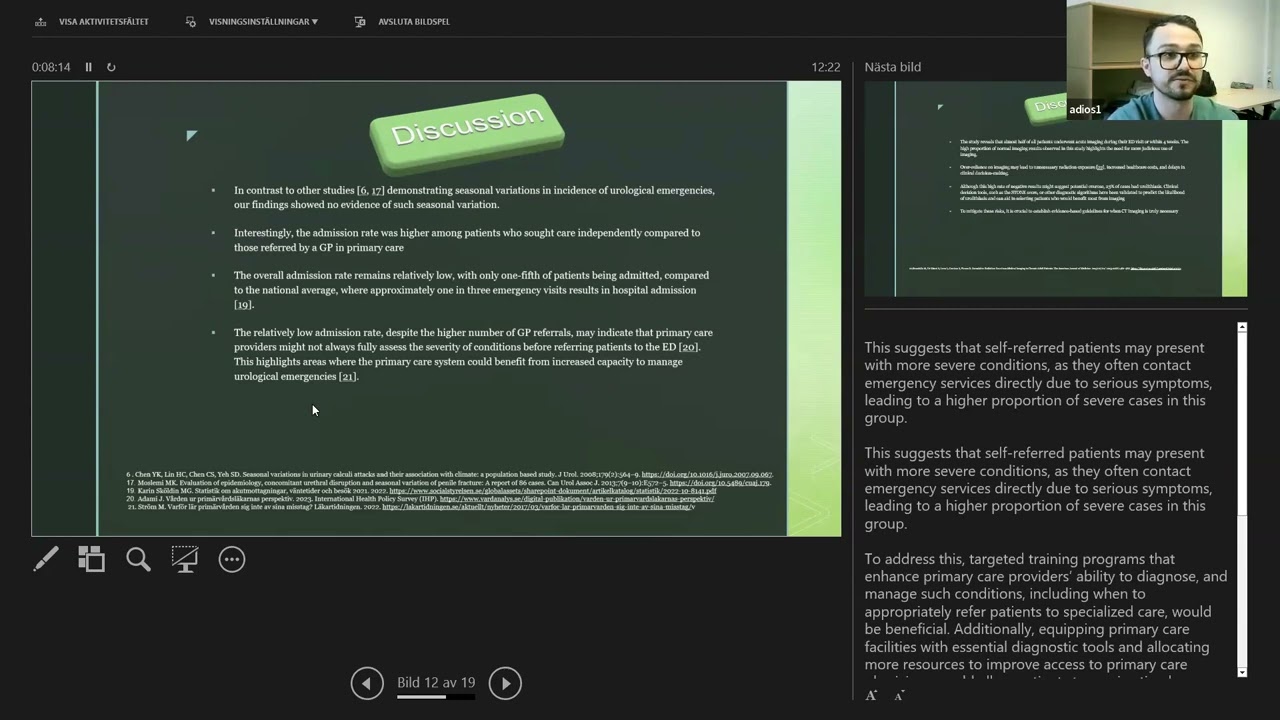Decrease the notes text size
This screenshot has width=1280, height=720.
click(x=899, y=695)
